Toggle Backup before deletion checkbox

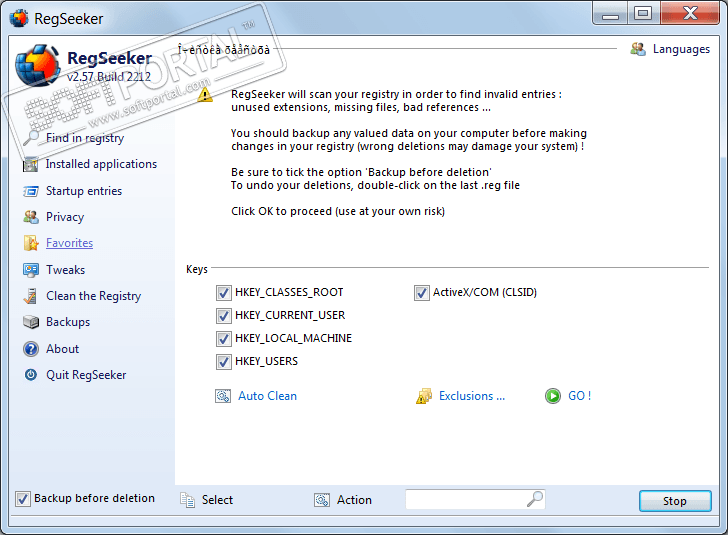(x=23, y=499)
